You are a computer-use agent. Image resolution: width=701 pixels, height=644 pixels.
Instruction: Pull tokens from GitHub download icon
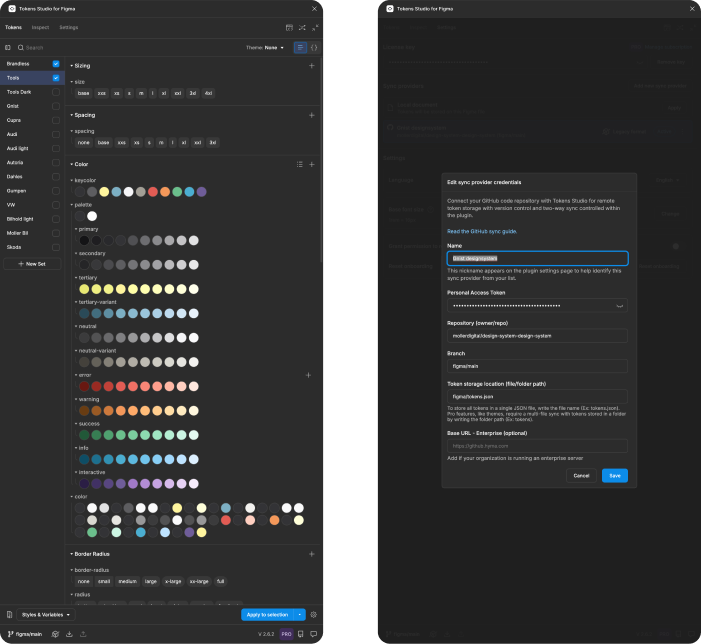(69, 634)
